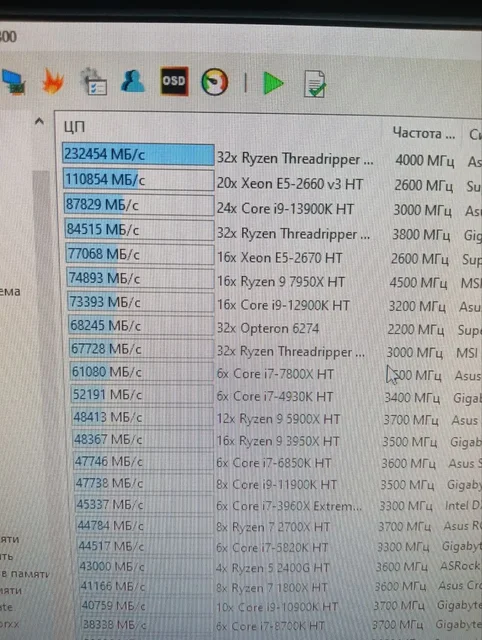This screenshot has width=482, height=640.
Task: Click the computer monitor icon
Action: pos(14,82)
